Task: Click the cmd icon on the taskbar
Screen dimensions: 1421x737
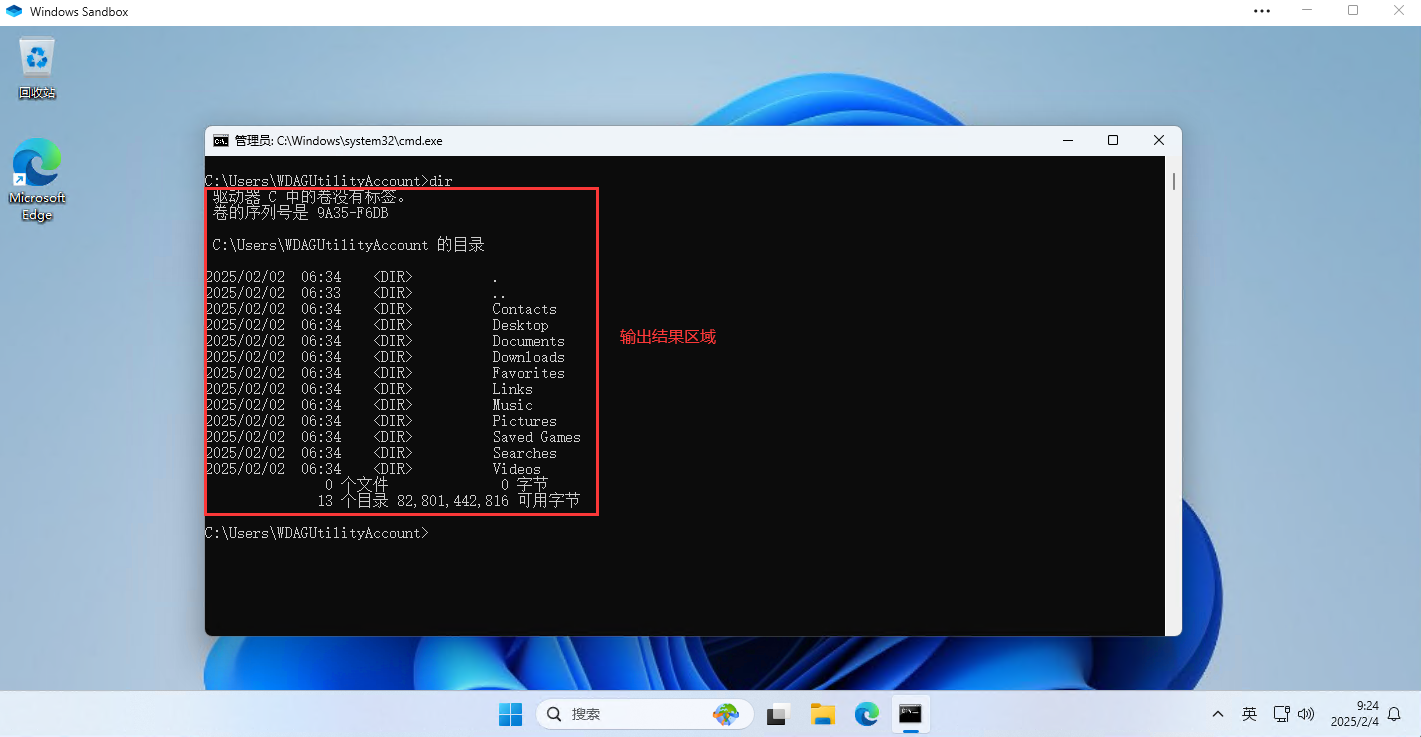Action: point(910,714)
